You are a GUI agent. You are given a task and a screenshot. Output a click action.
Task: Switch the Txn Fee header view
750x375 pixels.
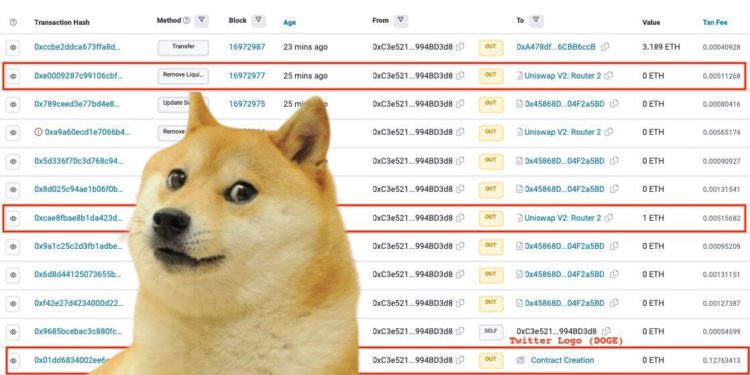[715, 22]
